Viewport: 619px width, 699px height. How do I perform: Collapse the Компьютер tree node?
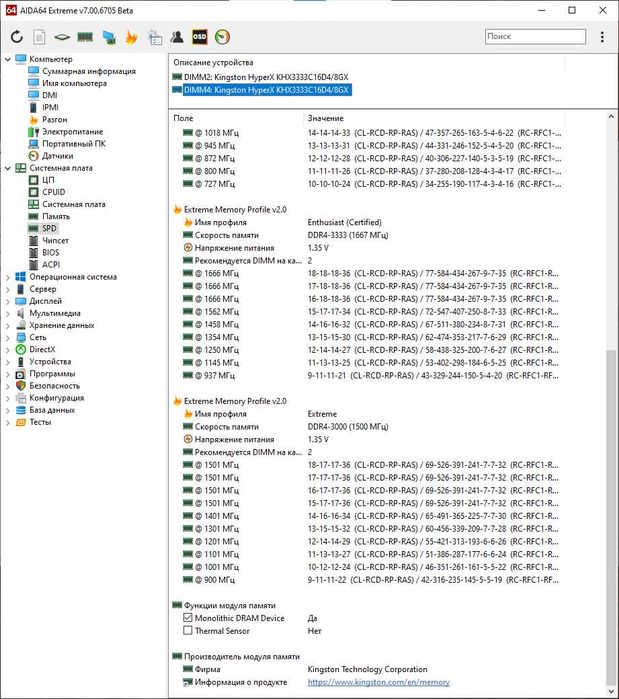[8, 59]
